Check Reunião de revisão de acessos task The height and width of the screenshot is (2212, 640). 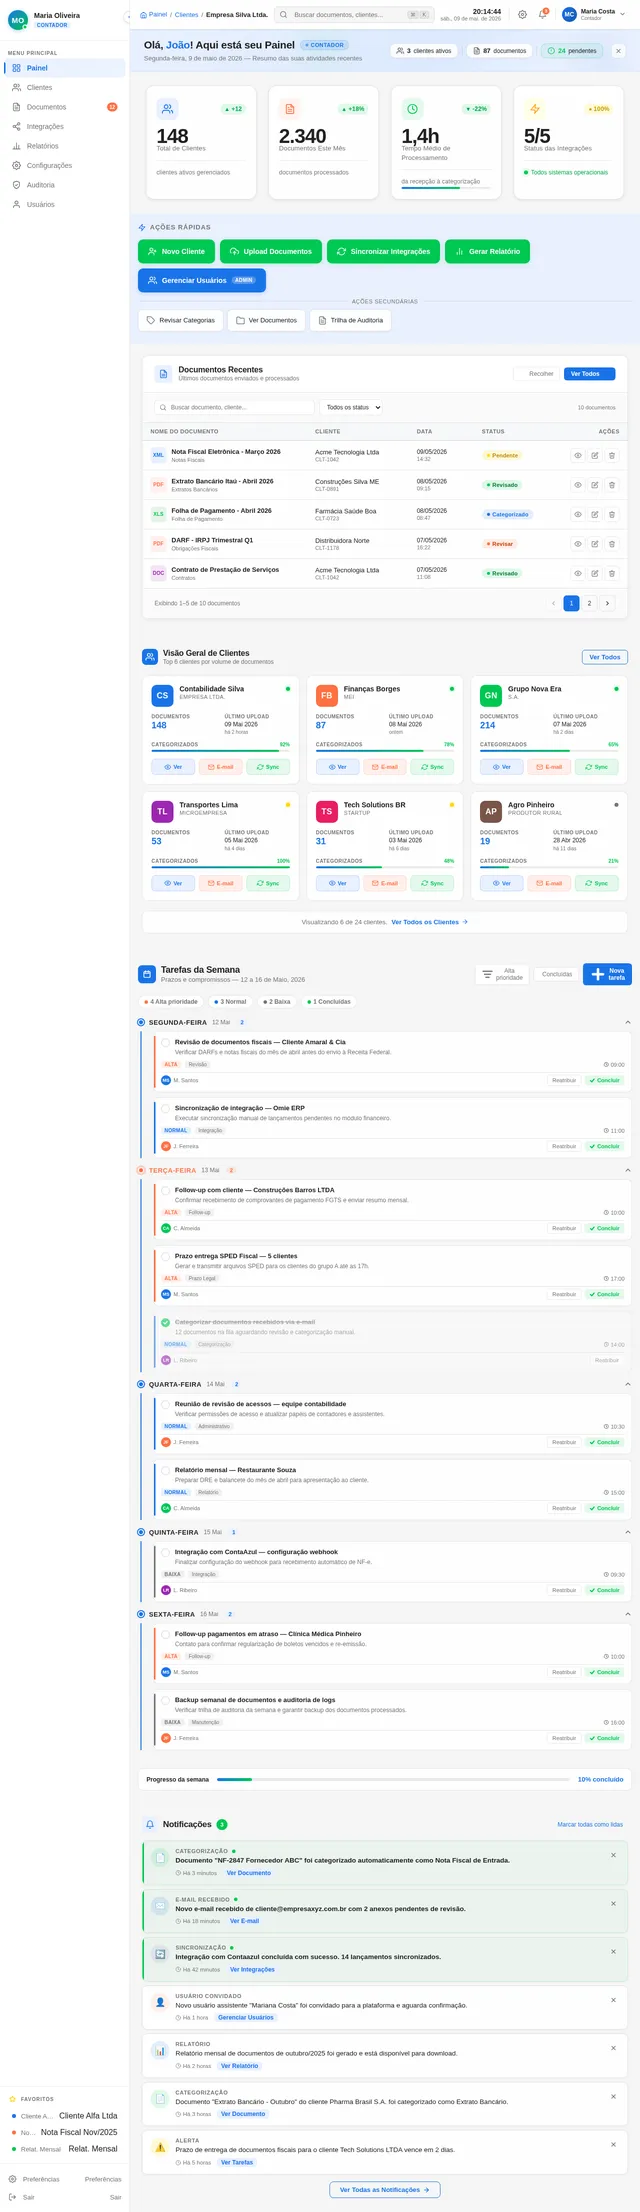[x=166, y=1404]
